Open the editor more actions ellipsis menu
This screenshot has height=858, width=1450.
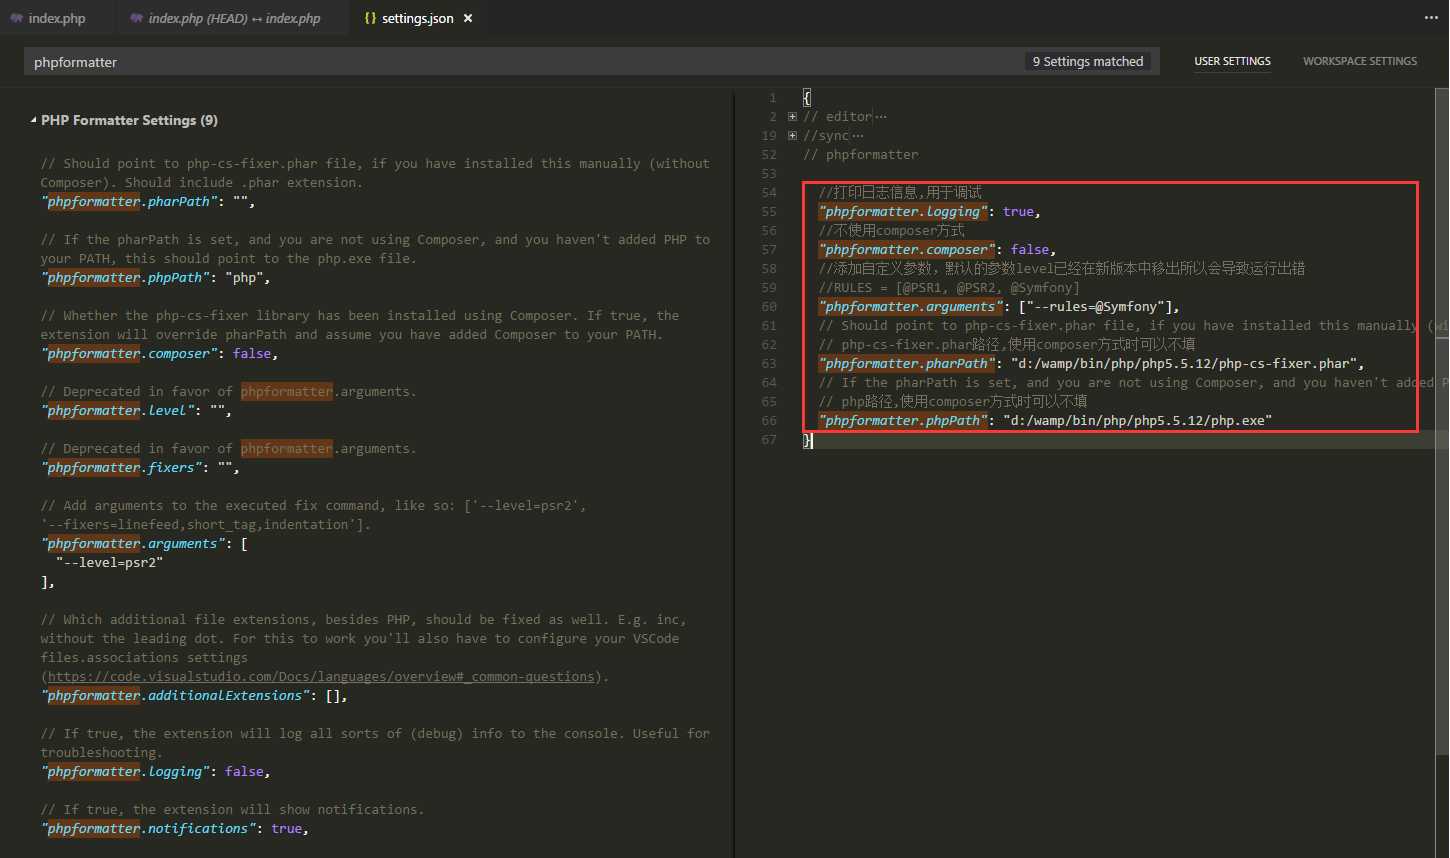1431,18
